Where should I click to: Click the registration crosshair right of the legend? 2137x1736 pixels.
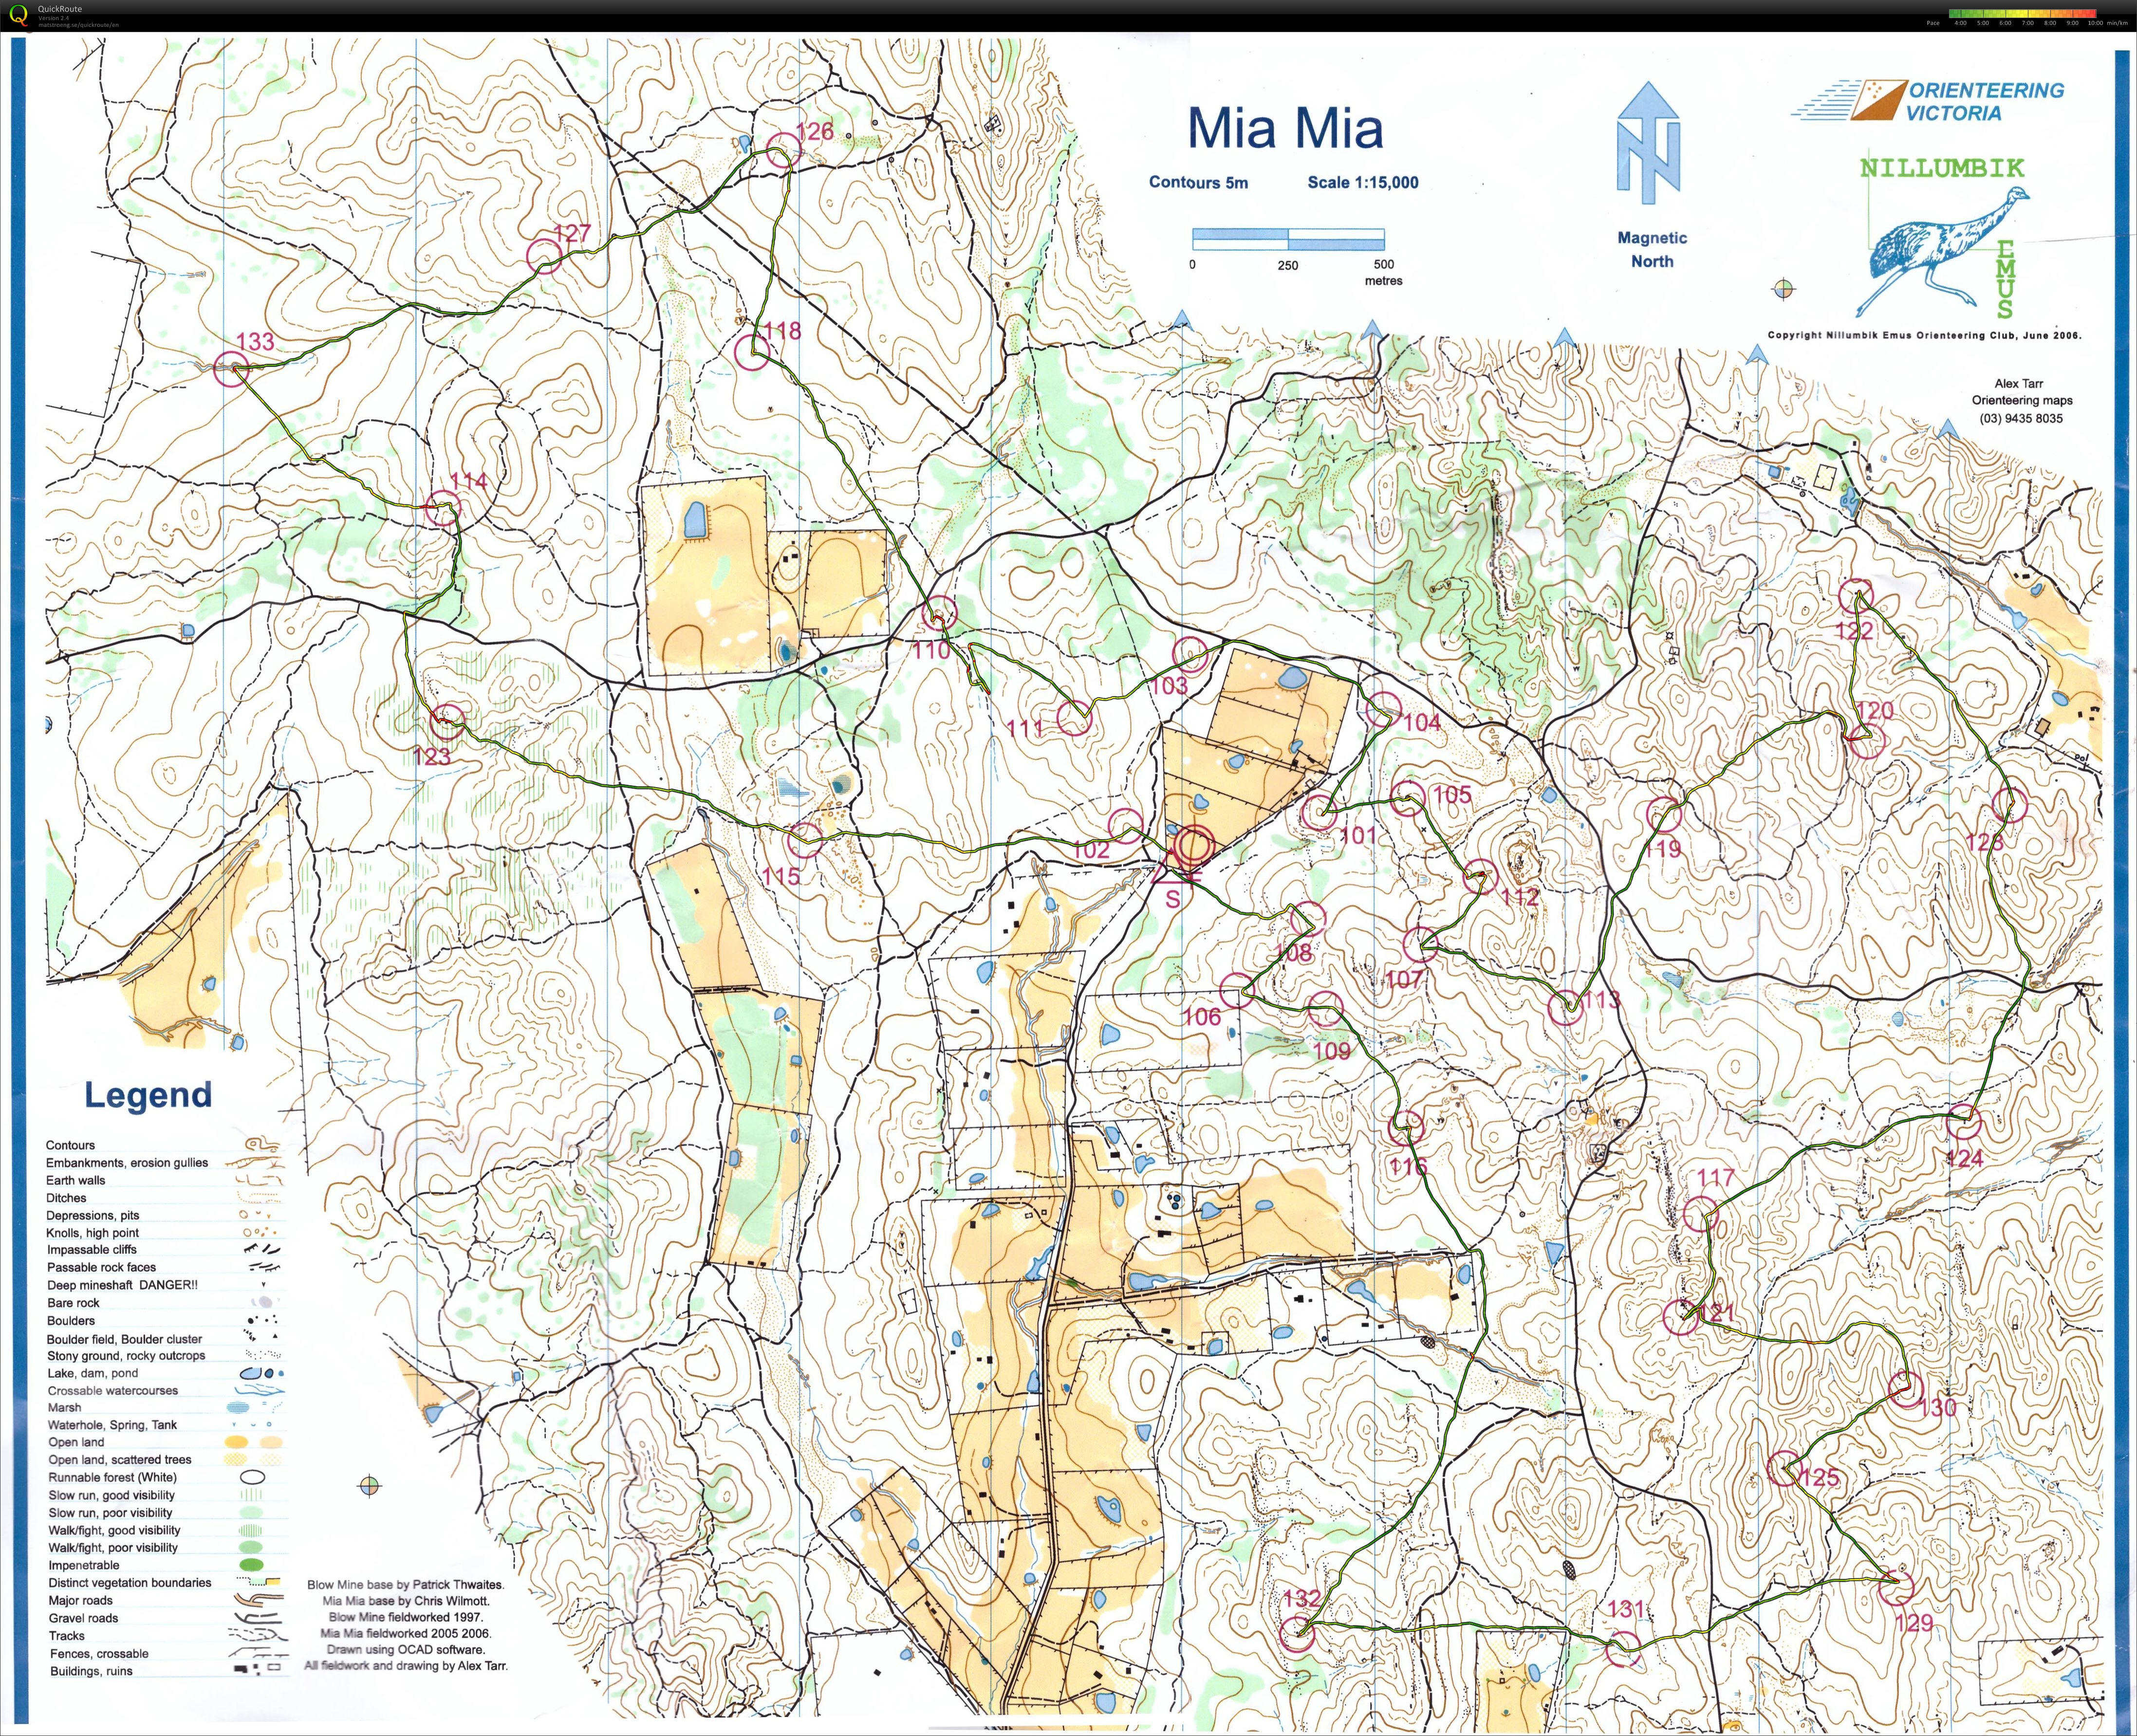point(369,1485)
